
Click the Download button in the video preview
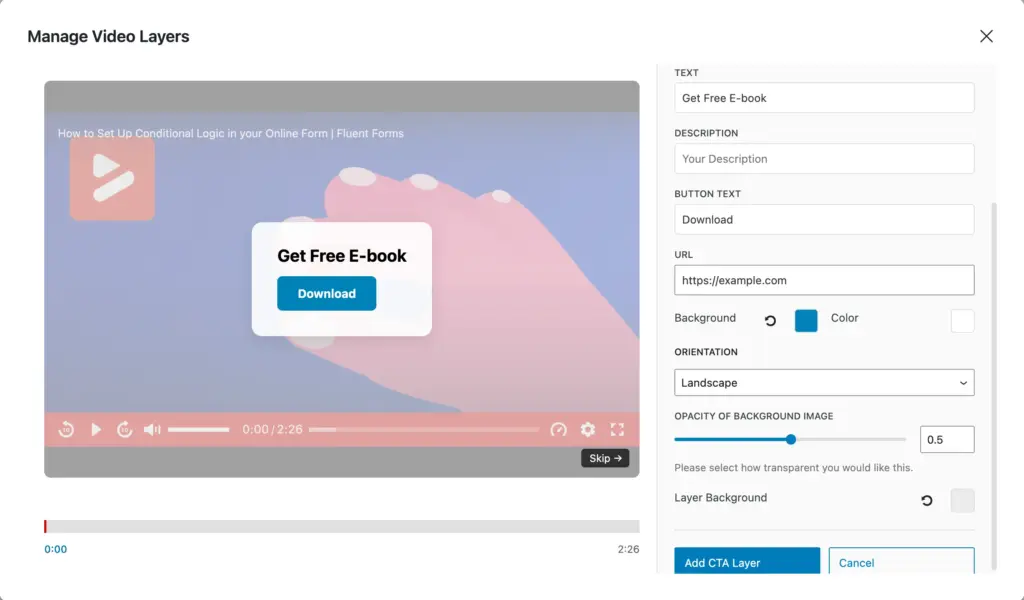point(326,294)
